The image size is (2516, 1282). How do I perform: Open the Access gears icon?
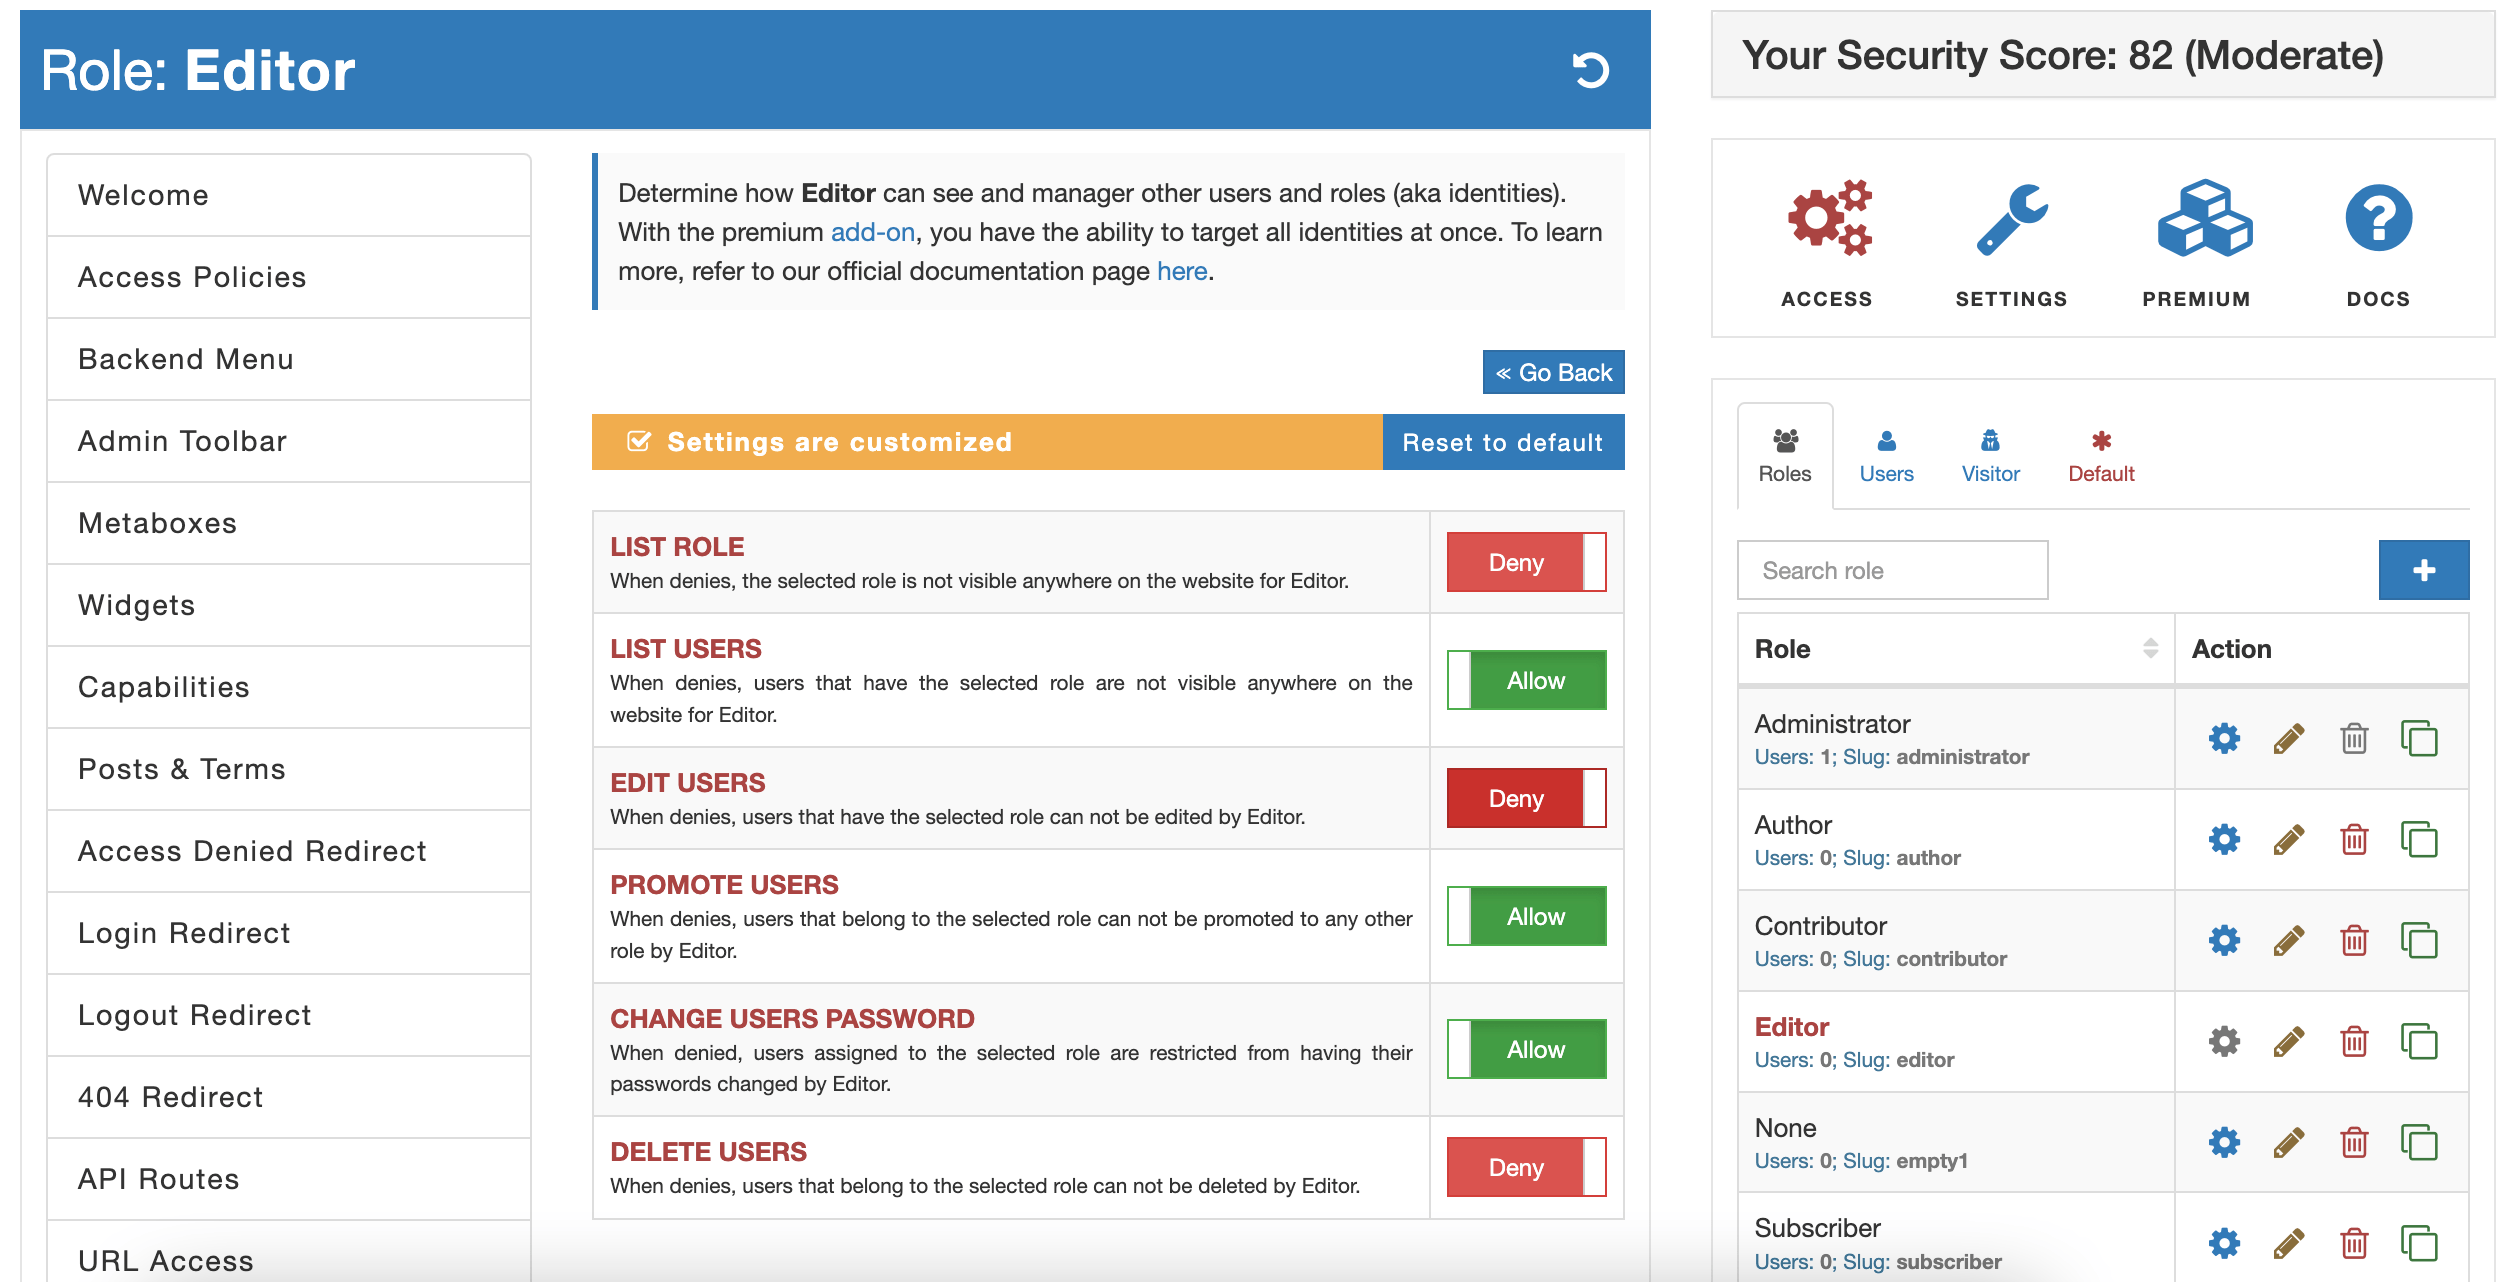tap(1828, 218)
